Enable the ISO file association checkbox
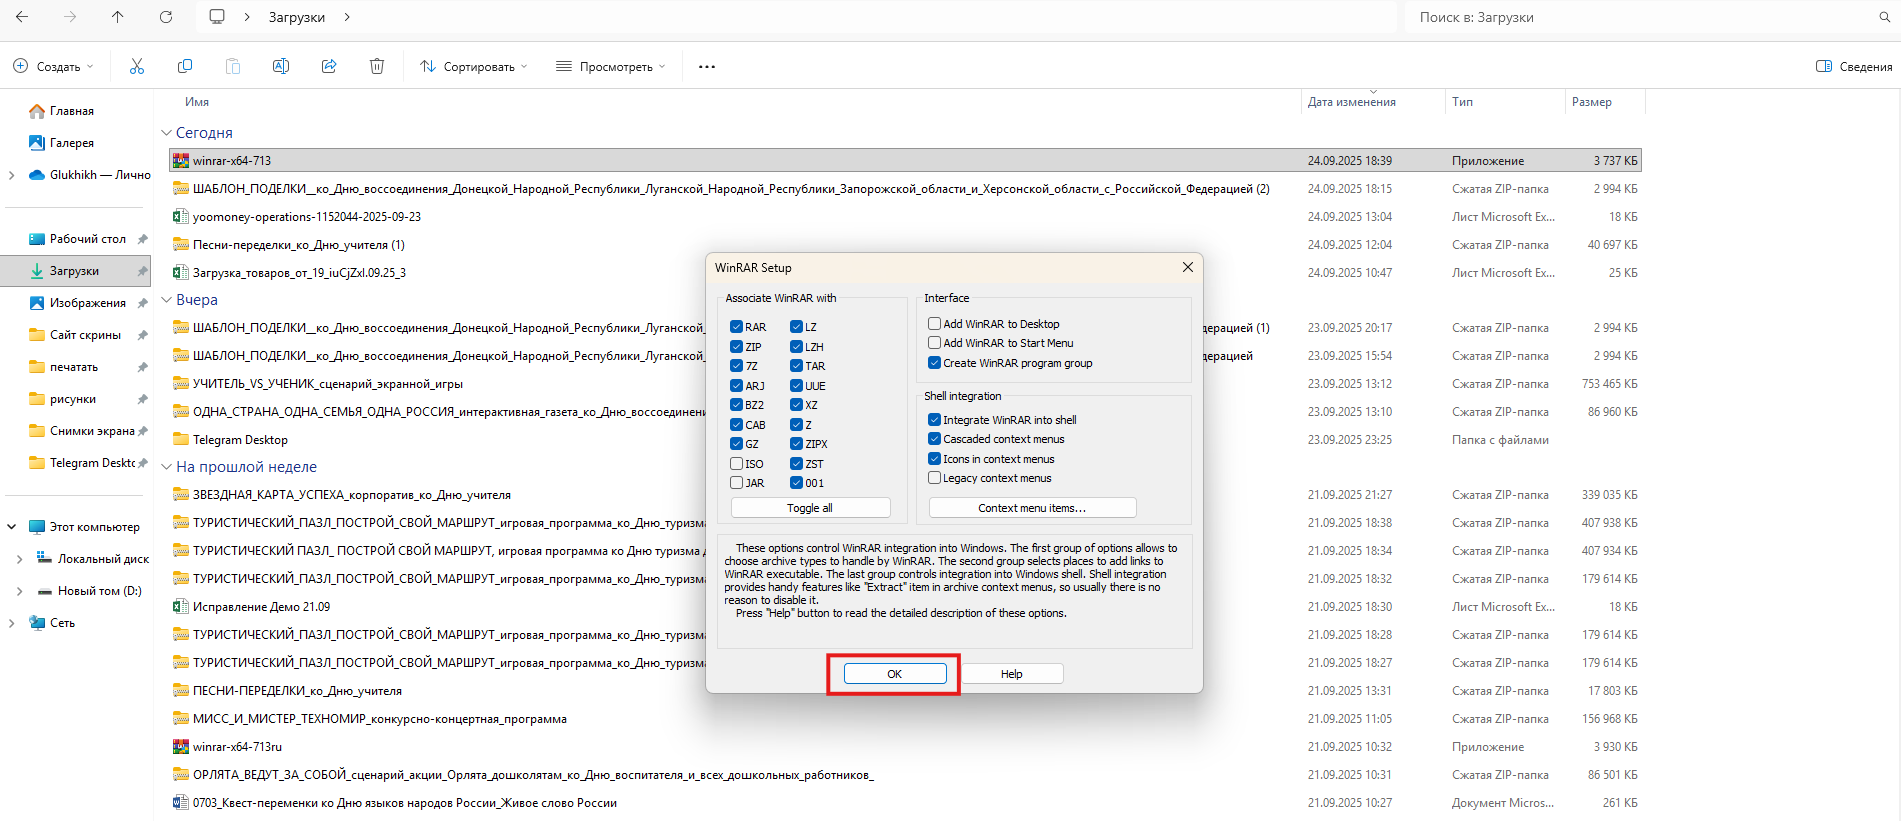 click(x=737, y=464)
